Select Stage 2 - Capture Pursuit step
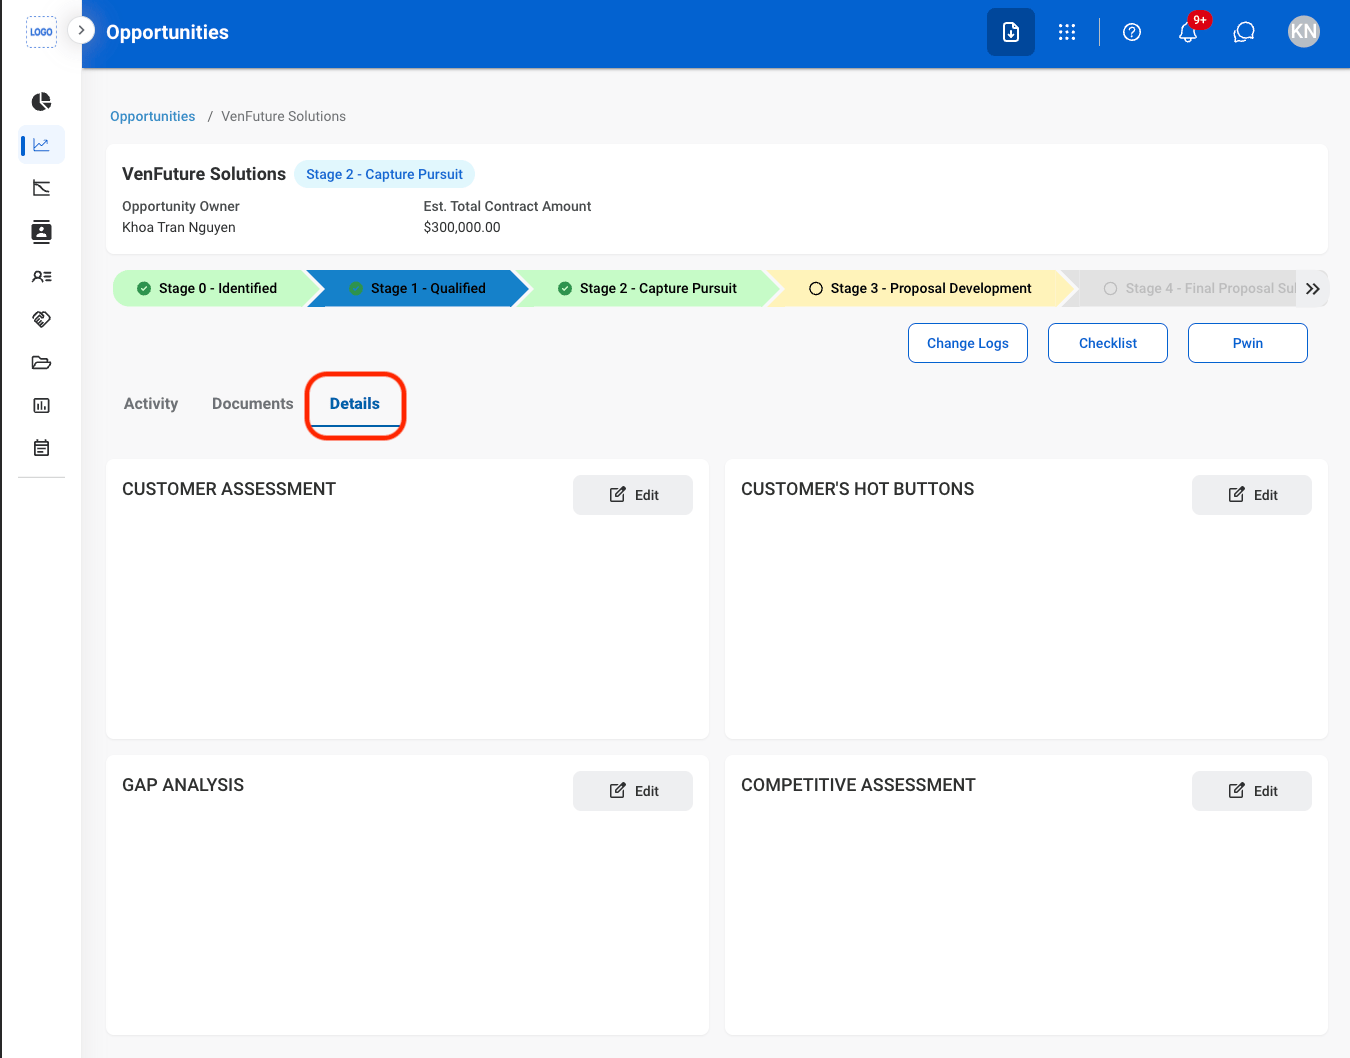This screenshot has height=1058, width=1350. (x=647, y=288)
